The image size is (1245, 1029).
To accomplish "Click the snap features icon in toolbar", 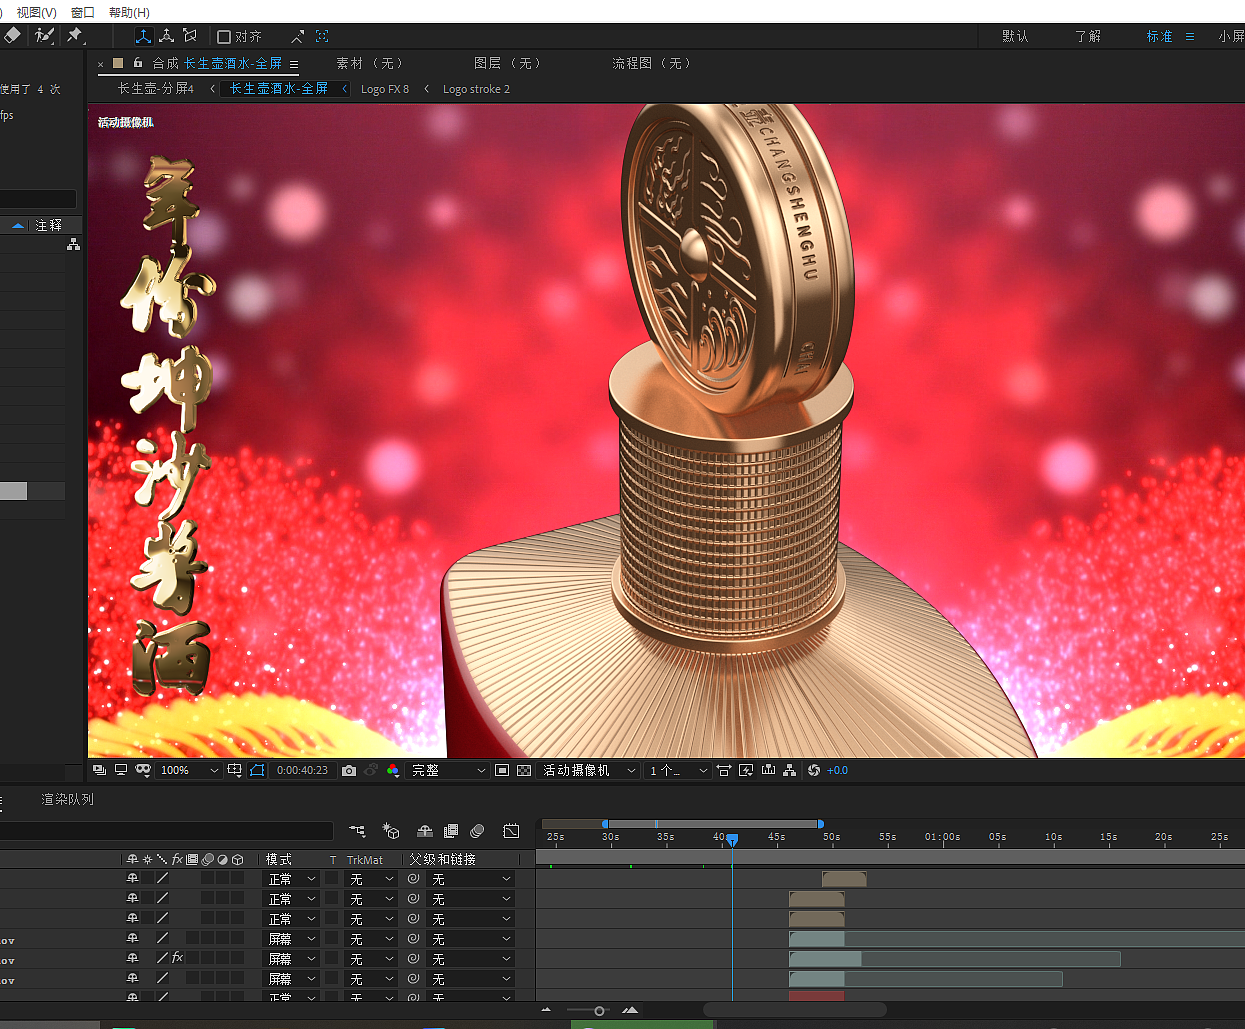I will pos(322,36).
